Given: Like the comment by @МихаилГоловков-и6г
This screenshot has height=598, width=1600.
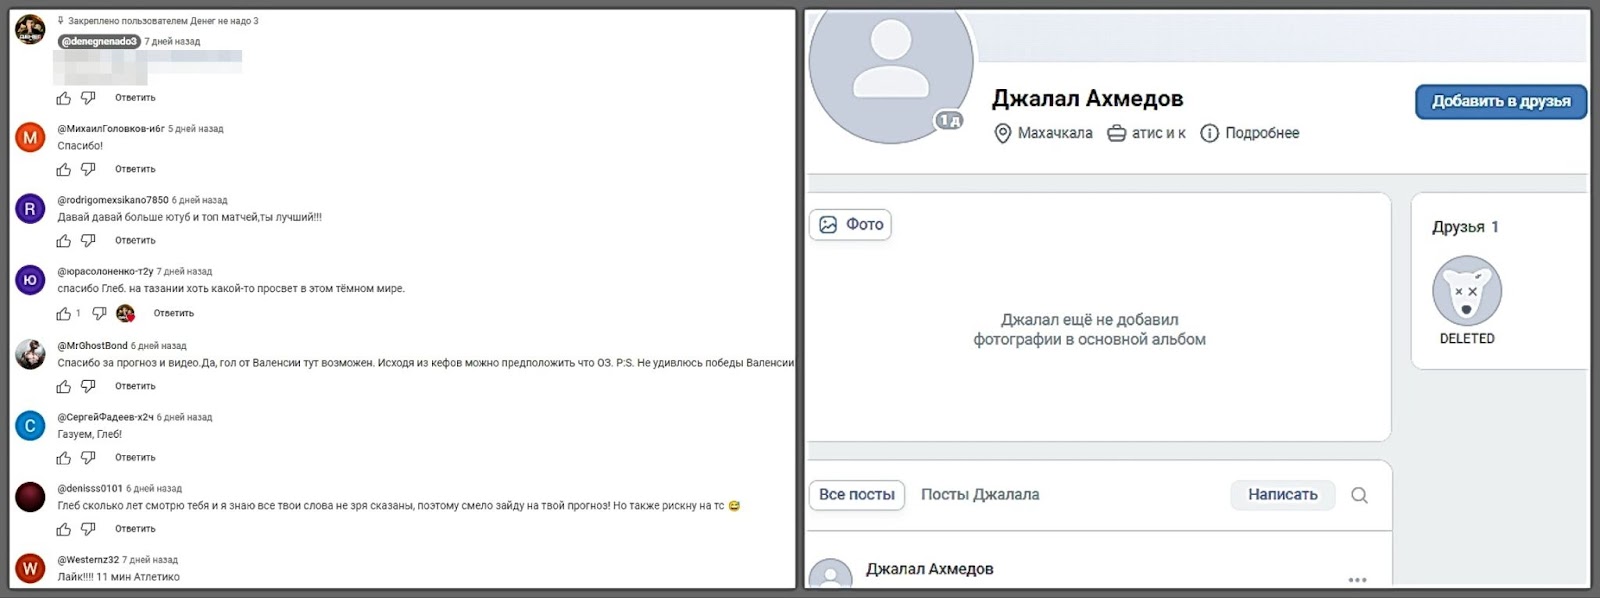Looking at the screenshot, I should coord(64,169).
